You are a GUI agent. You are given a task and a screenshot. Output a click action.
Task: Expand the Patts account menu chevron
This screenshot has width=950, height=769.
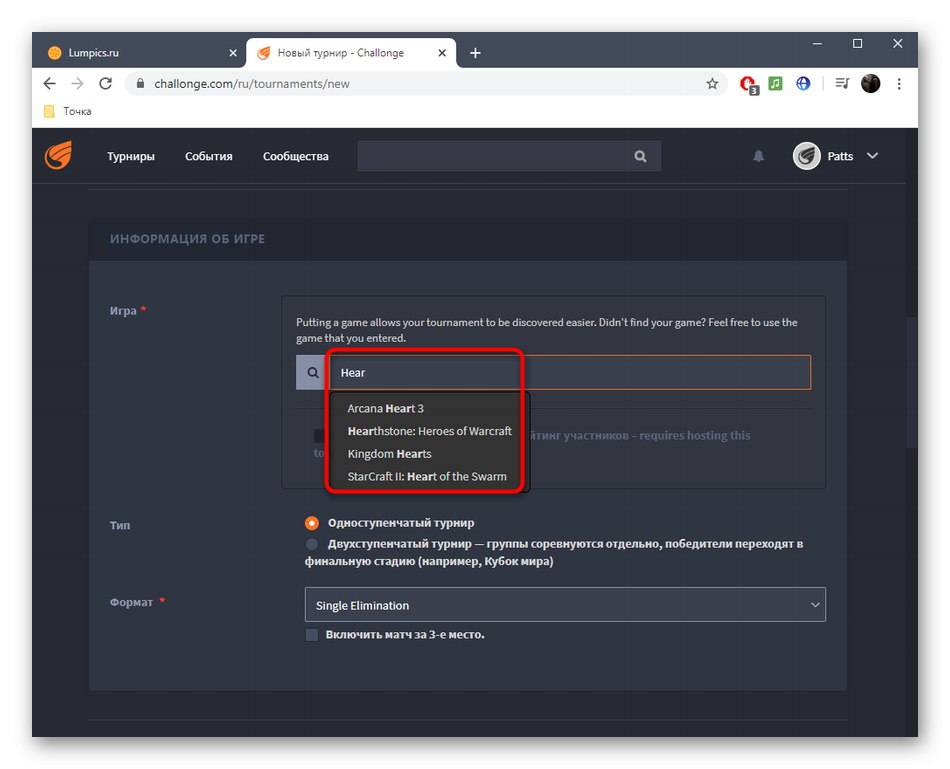(872, 156)
